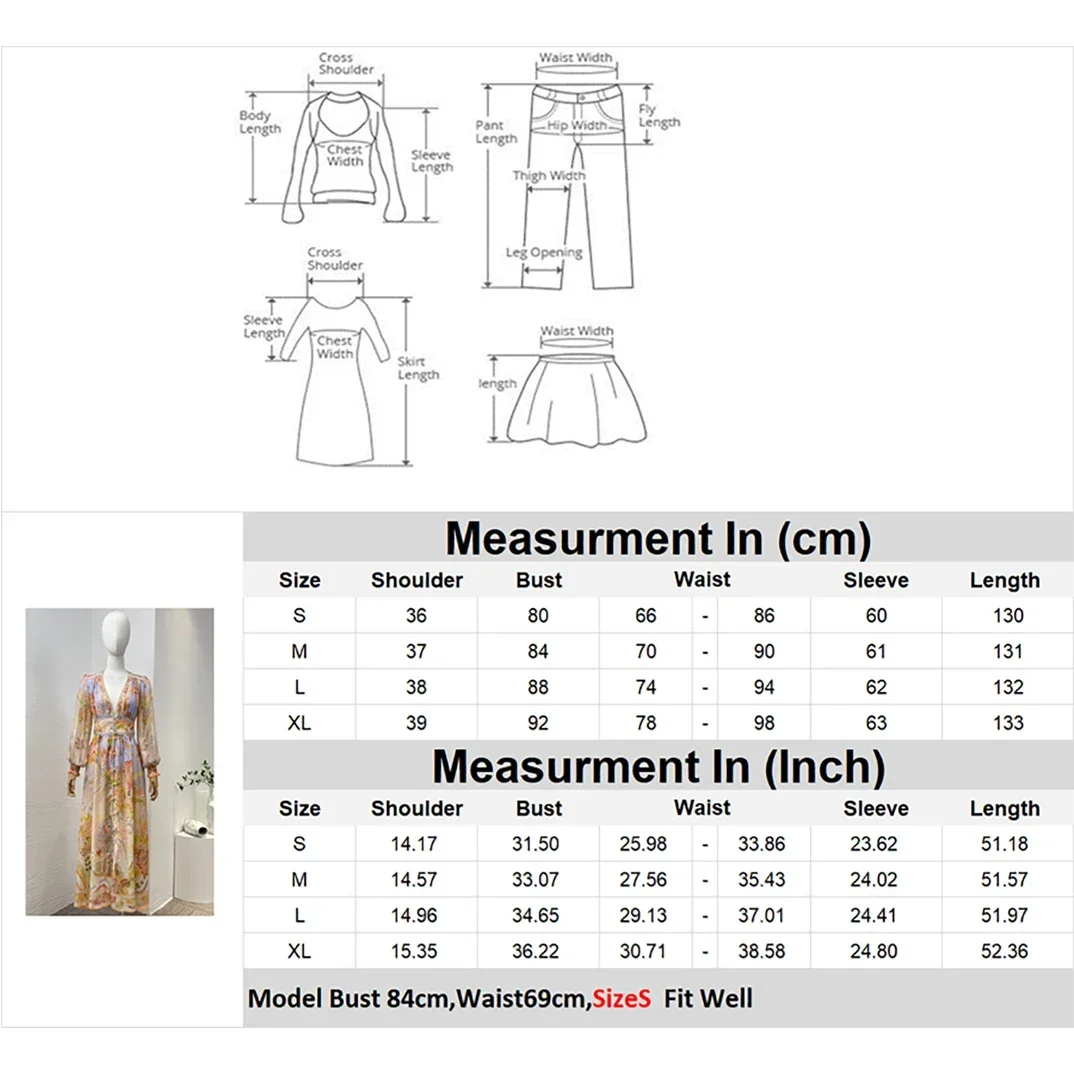
Task: Select bust value 34.65 in inch table
Action: pos(536,915)
